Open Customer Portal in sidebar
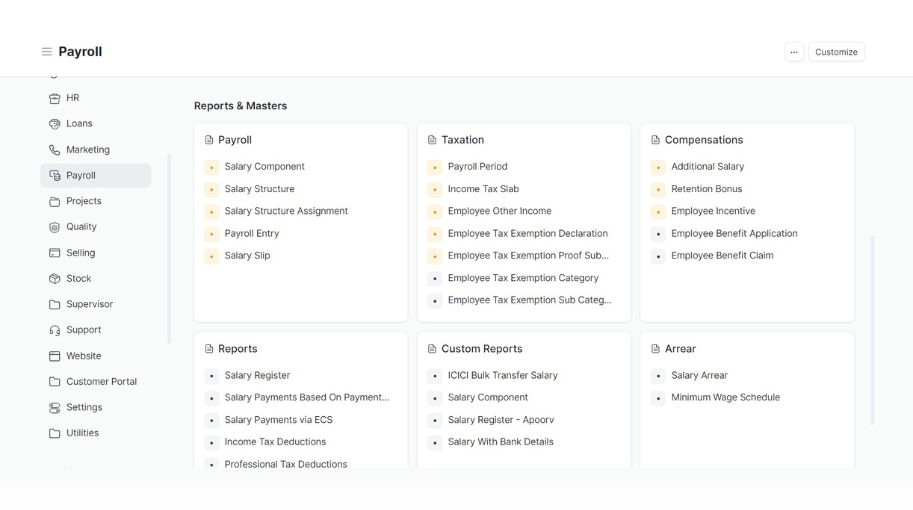913x510 pixels. tap(101, 382)
